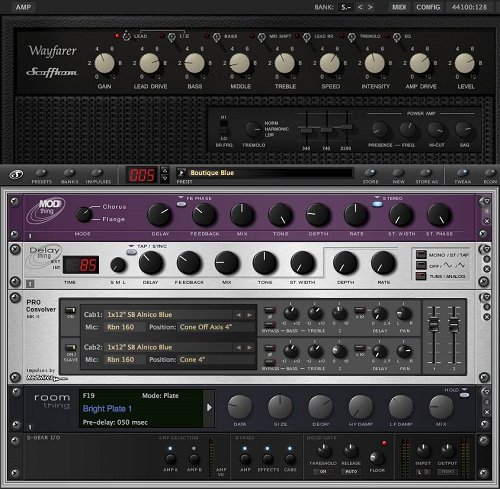Click the 340 Hz EQ slider
This screenshot has height=489, width=500.
click(x=306, y=130)
